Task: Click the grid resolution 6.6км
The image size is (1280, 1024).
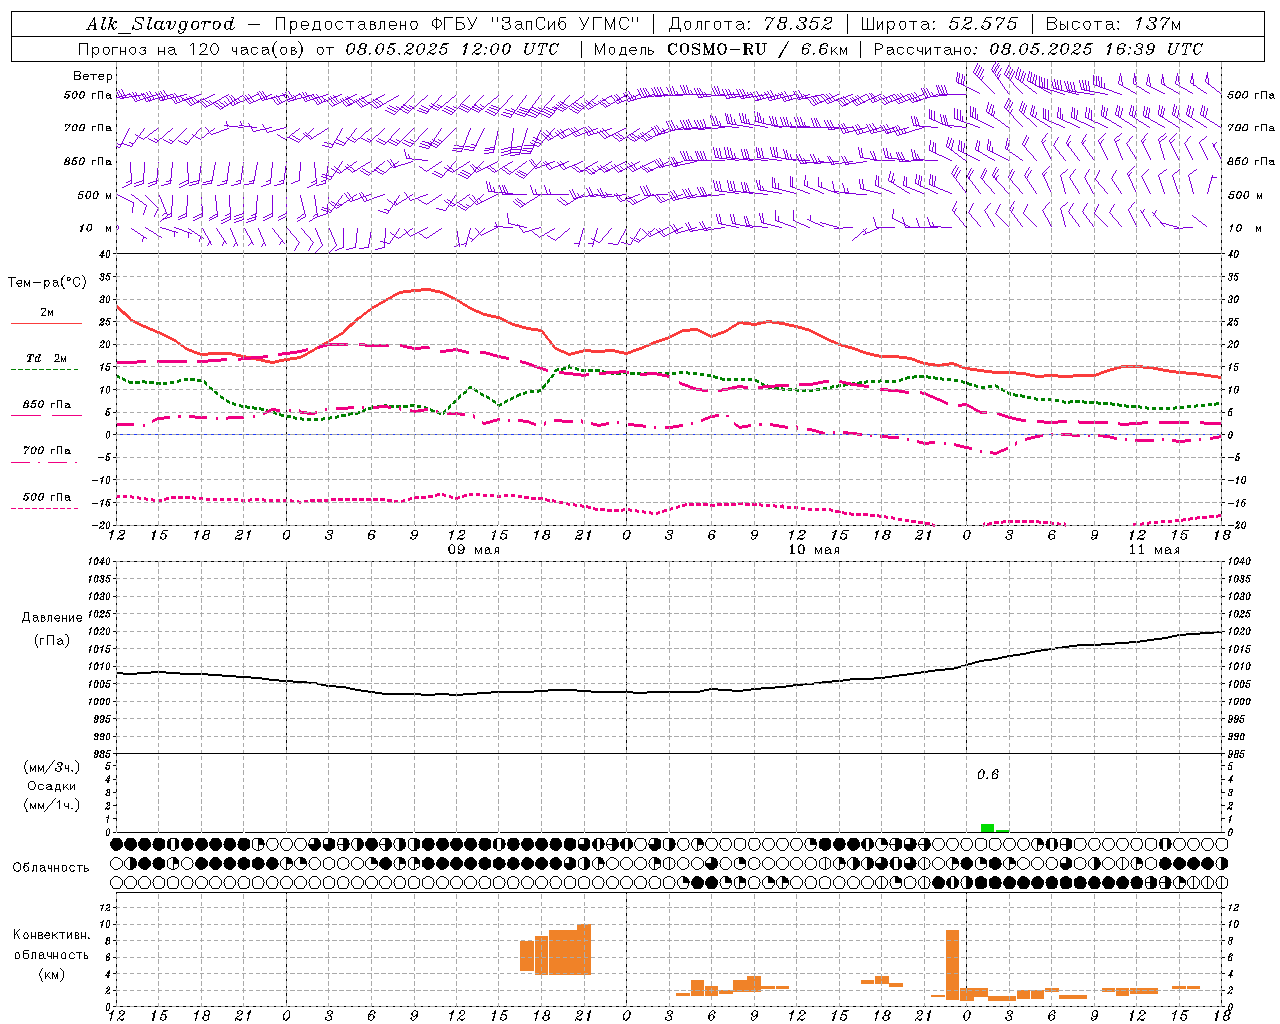Action: pos(824,49)
